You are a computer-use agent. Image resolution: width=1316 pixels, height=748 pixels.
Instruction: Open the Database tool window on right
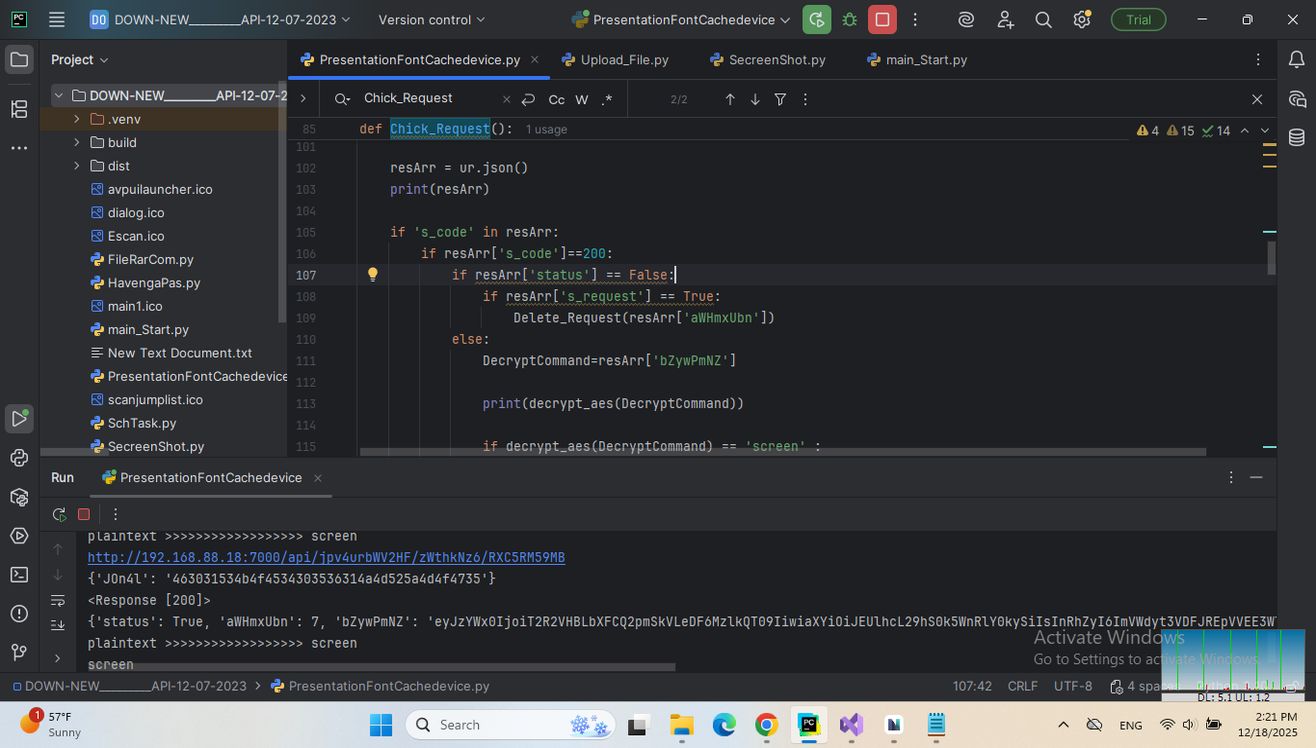(1297, 138)
